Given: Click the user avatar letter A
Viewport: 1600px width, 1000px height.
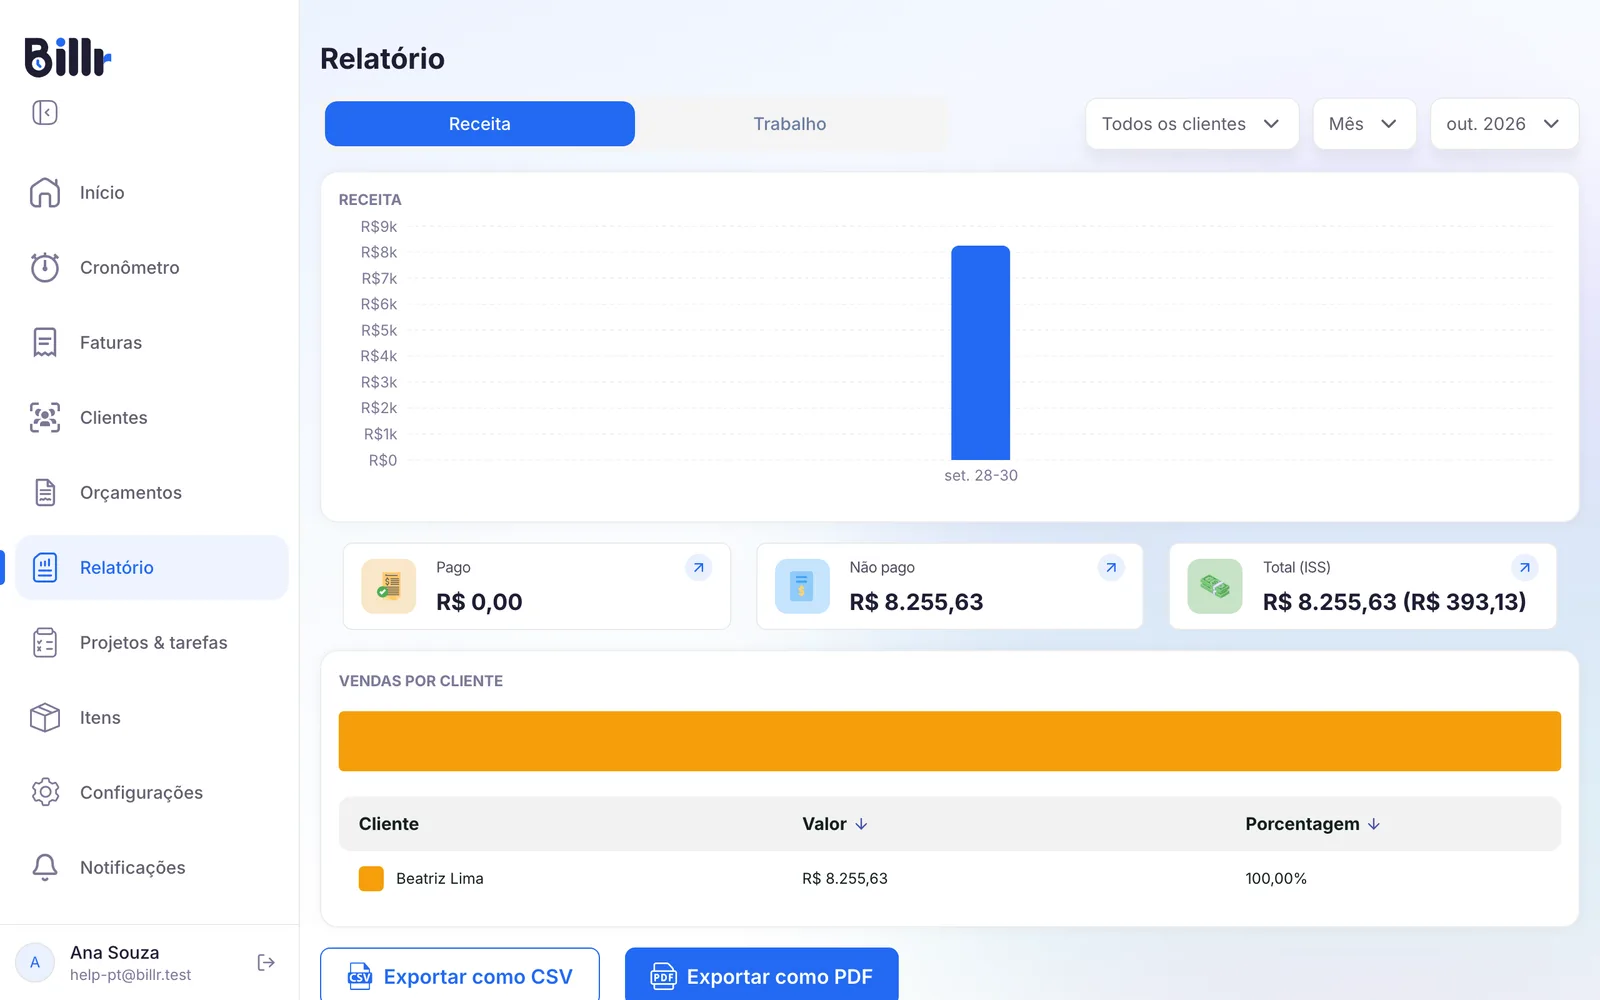Looking at the screenshot, I should [x=35, y=962].
